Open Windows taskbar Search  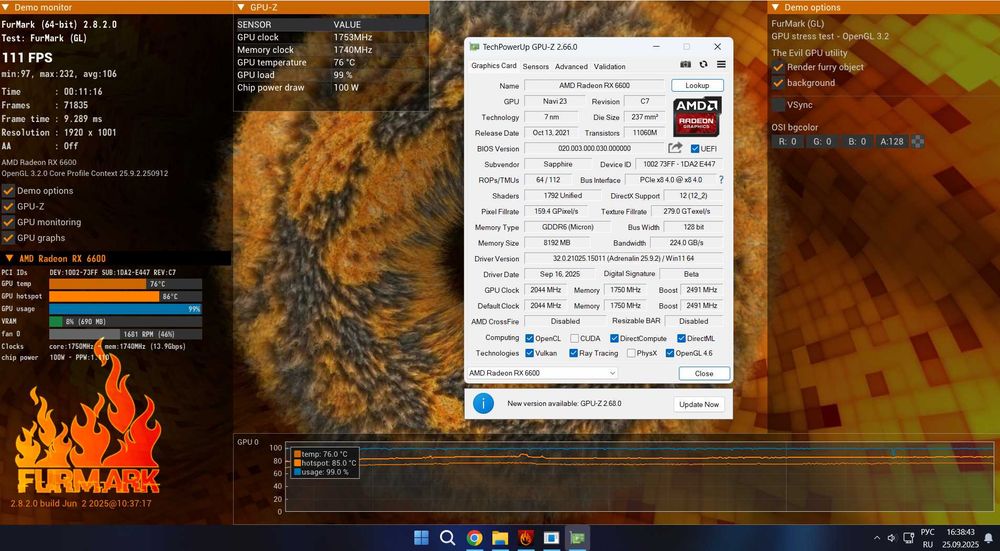click(447, 538)
